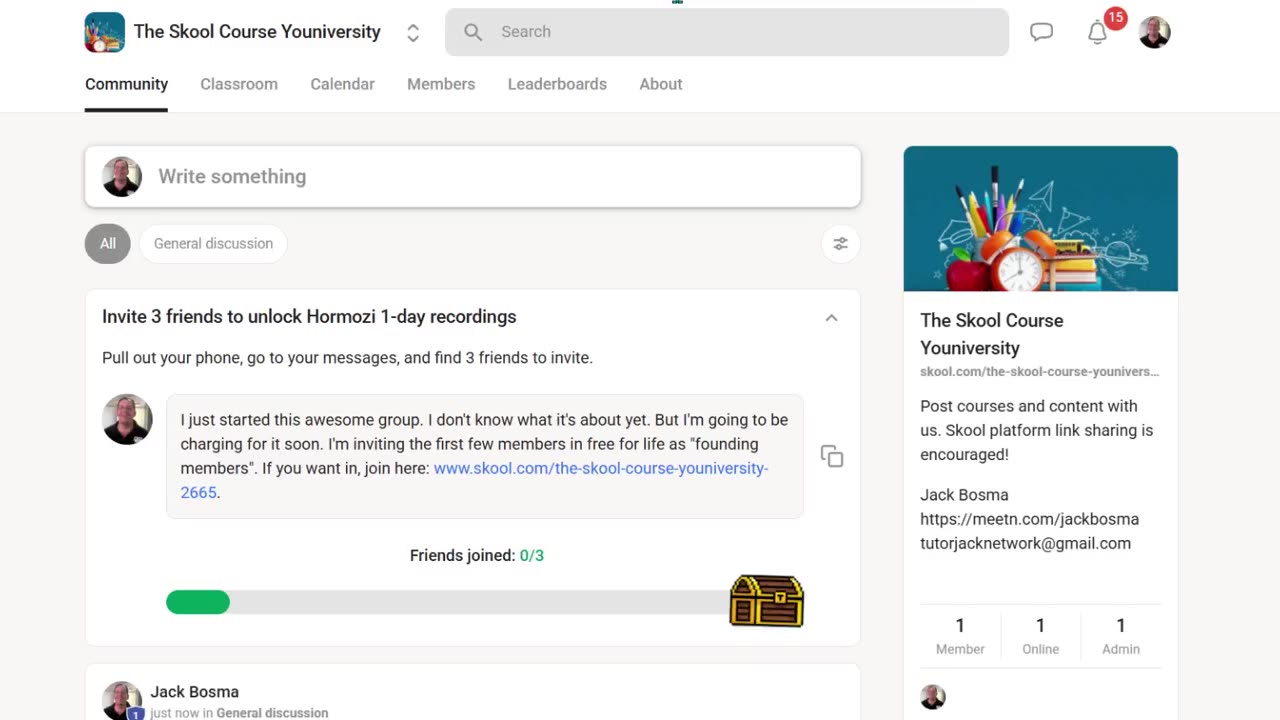Open profile avatar menu in header
The height and width of the screenshot is (720, 1280).
[1154, 32]
